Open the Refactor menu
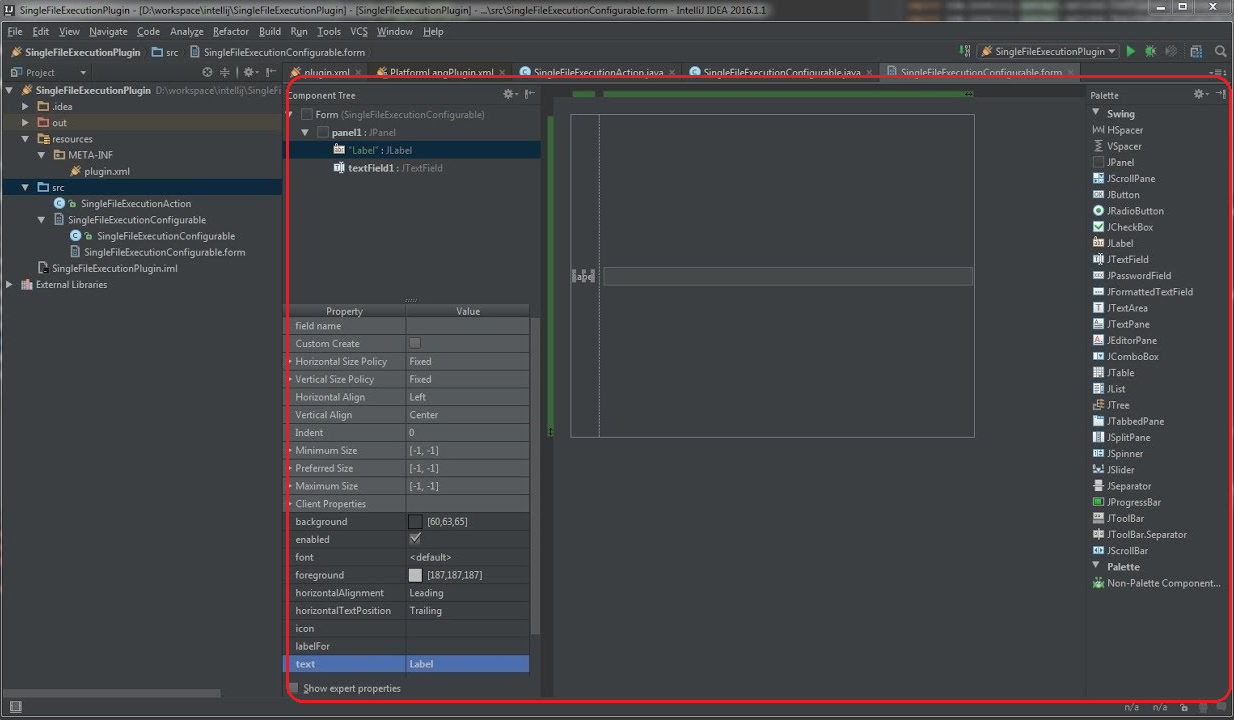The height and width of the screenshot is (720, 1234). [x=230, y=31]
